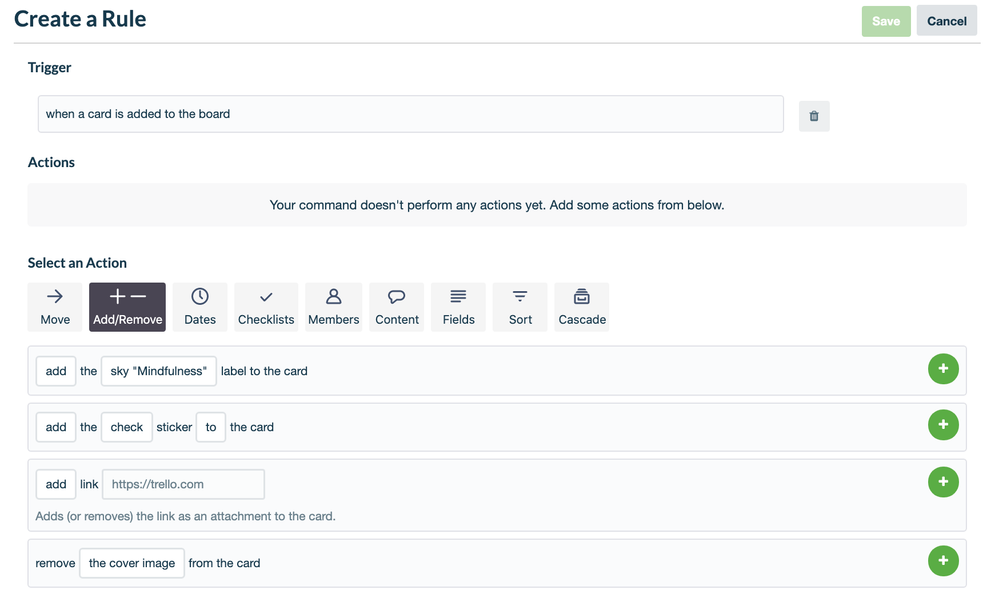Open the Move actions tab
The height and width of the screenshot is (612, 999).
tap(55, 307)
